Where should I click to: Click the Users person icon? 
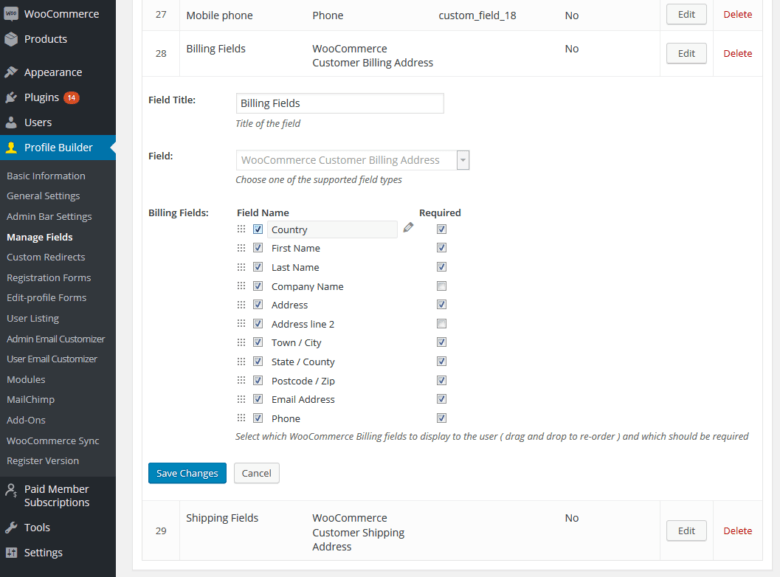click(11, 122)
